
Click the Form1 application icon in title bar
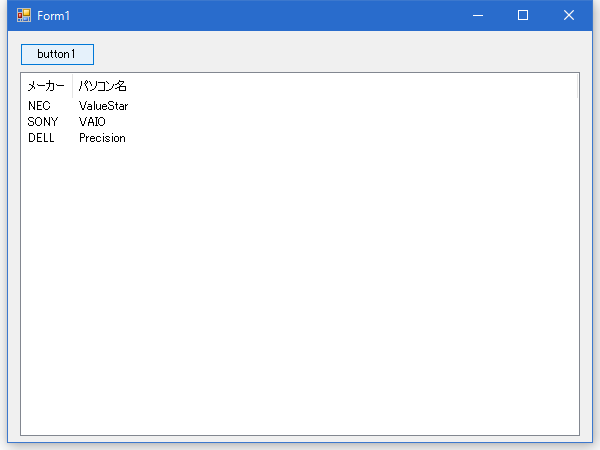24,15
